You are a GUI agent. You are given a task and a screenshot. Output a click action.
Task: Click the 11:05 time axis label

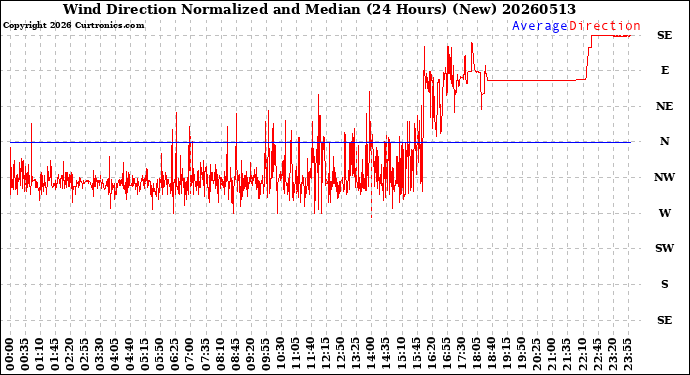click(x=295, y=354)
